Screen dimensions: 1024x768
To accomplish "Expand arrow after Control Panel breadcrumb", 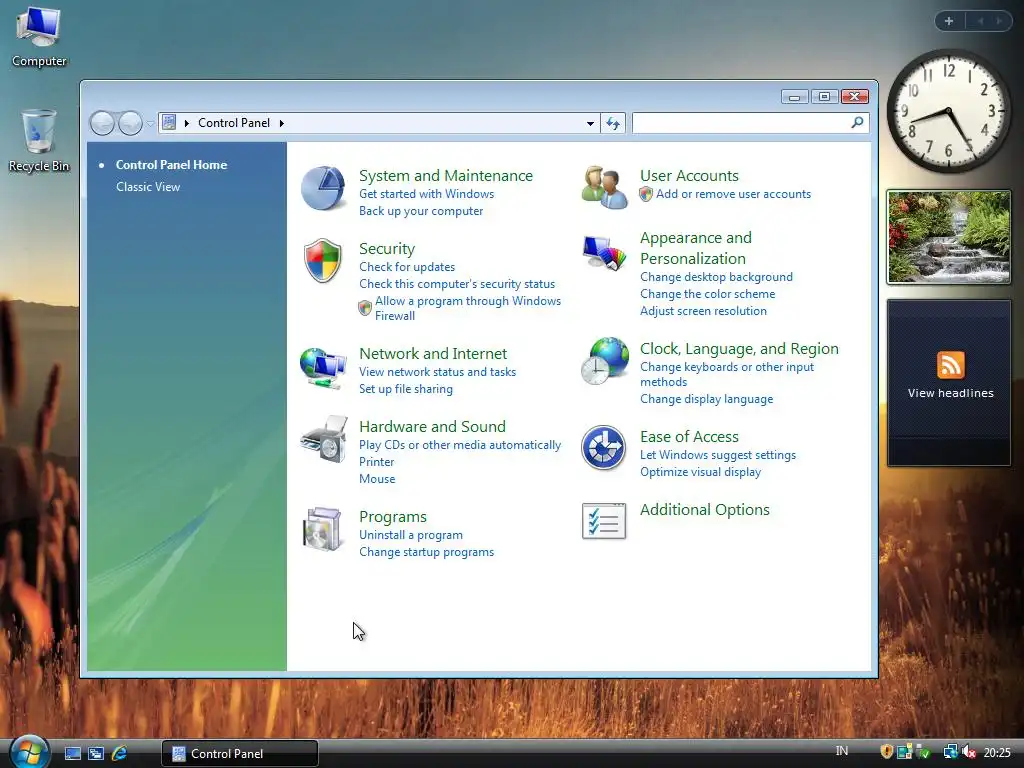I will (x=281, y=123).
